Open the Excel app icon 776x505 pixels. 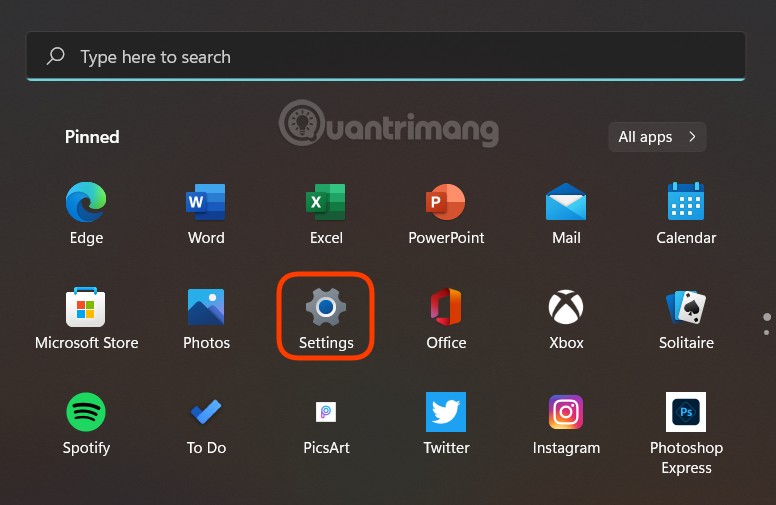(326, 202)
